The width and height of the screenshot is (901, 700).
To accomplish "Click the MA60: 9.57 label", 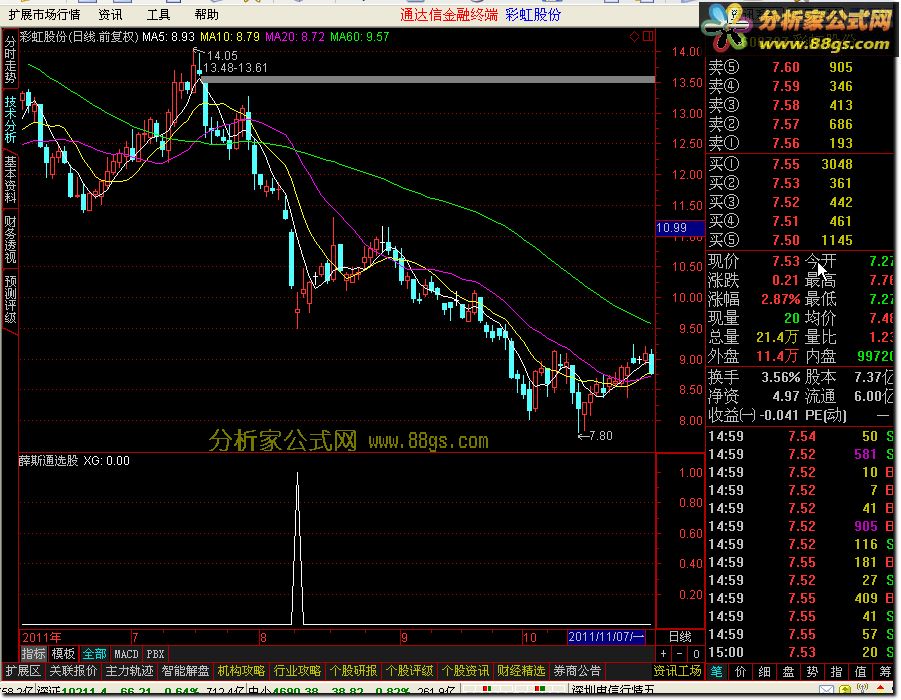I will [x=360, y=37].
